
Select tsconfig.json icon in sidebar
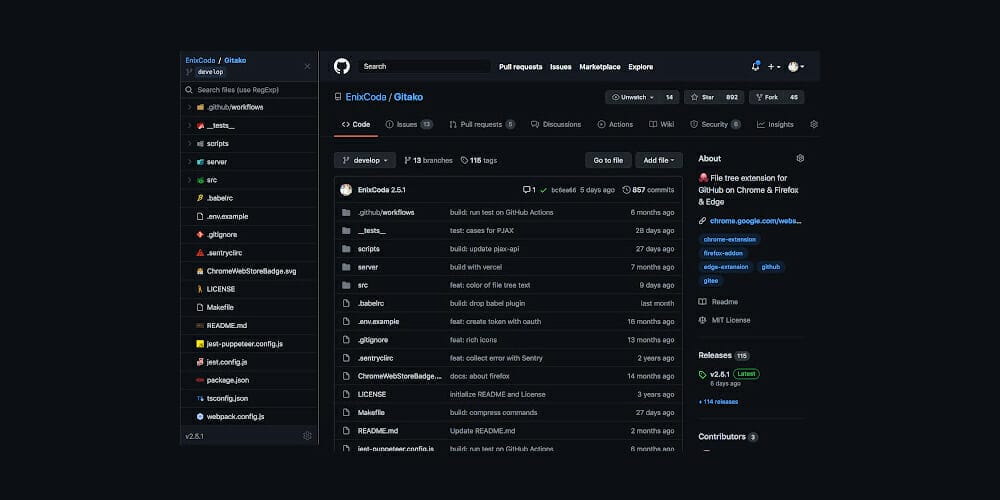[x=200, y=398]
